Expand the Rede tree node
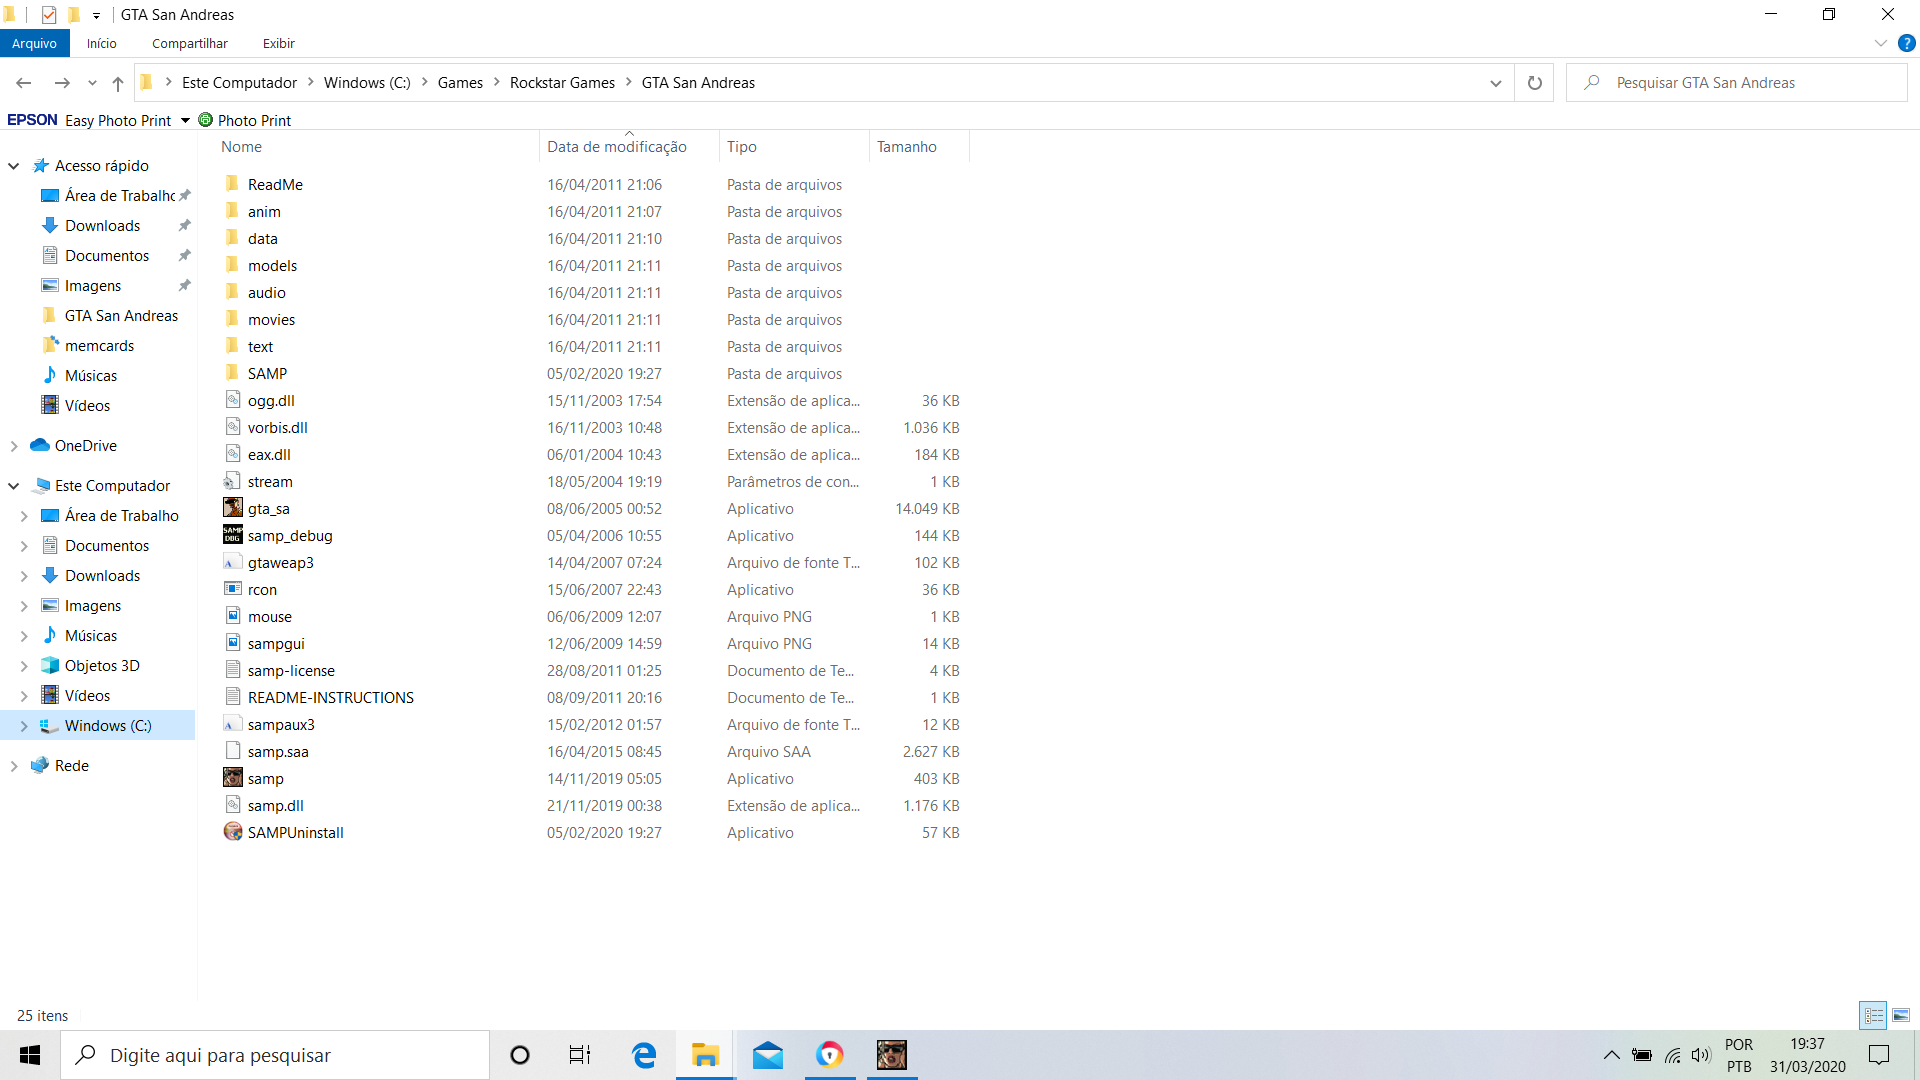This screenshot has width=1920, height=1080. (x=14, y=766)
